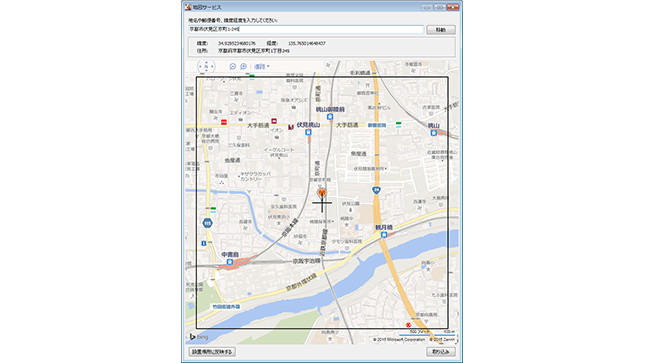This screenshot has width=646, height=363.
Task: Click the longitude value 135.765...
Action: point(307,43)
